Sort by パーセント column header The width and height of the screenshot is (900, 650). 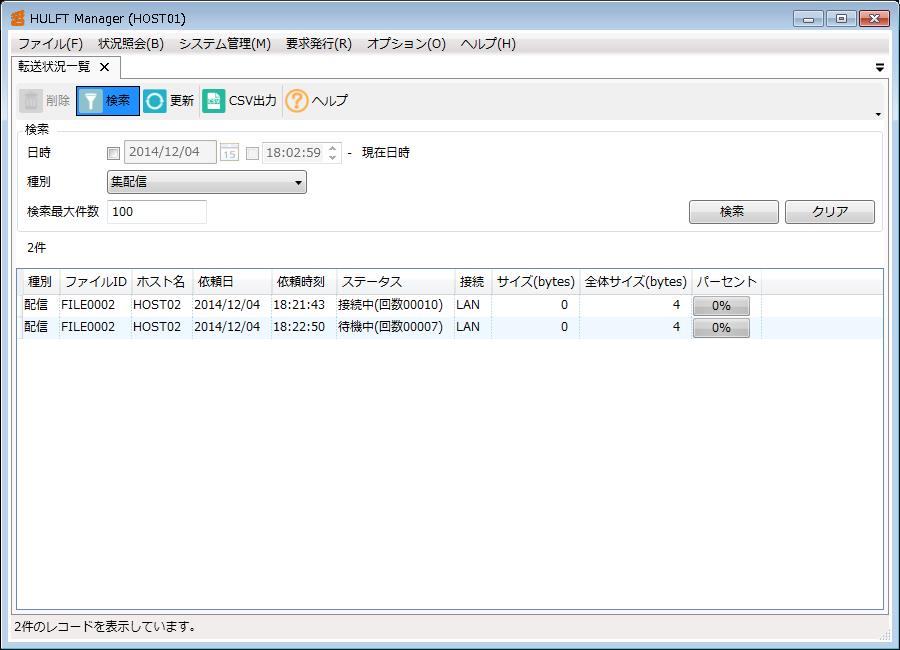(x=727, y=282)
